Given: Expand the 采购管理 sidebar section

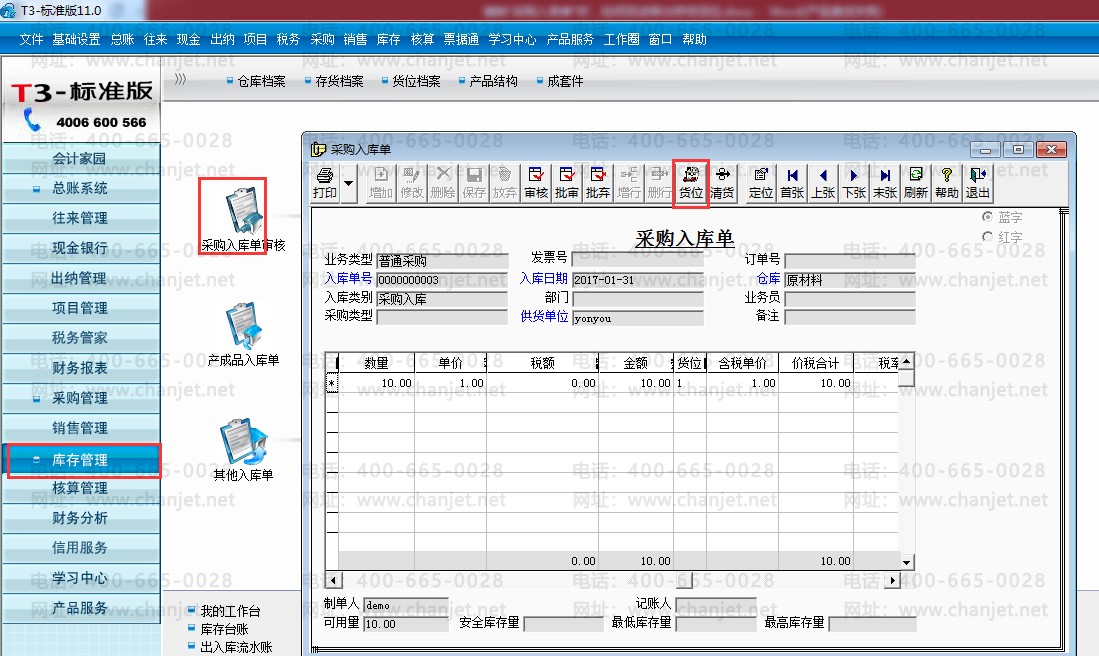Looking at the screenshot, I should [x=80, y=398].
